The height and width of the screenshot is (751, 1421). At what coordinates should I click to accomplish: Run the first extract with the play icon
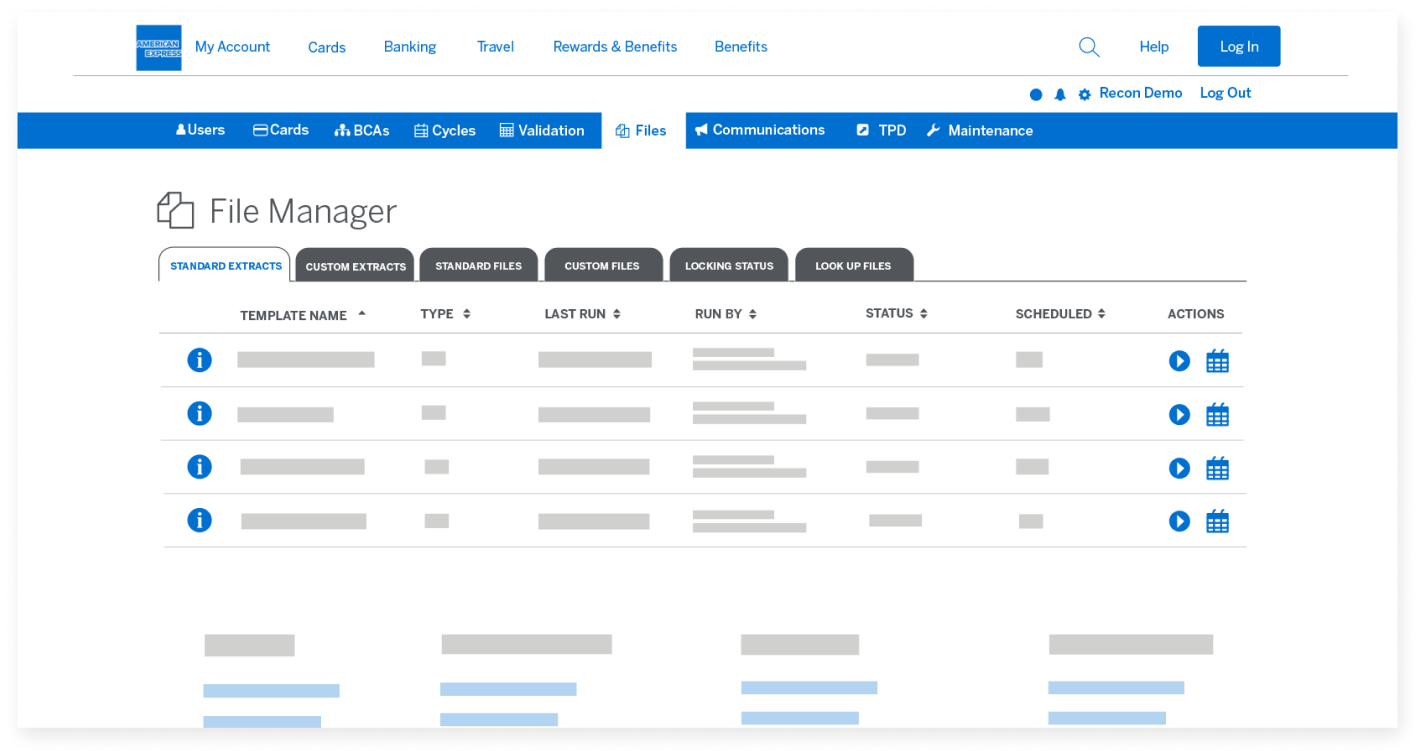coord(1179,361)
